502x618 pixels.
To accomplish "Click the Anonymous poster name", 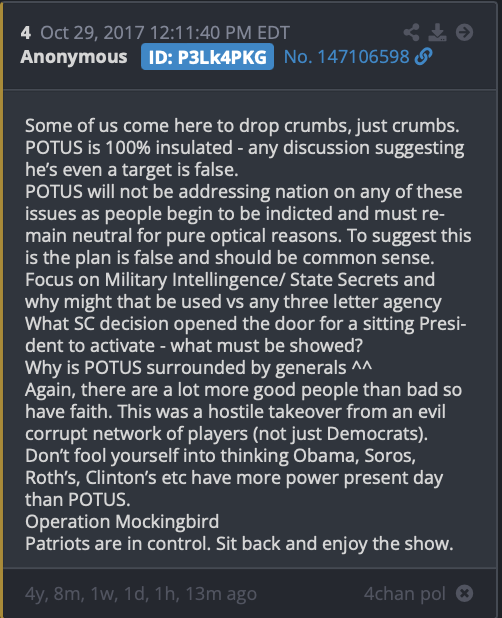I will pyautogui.click(x=74, y=57).
